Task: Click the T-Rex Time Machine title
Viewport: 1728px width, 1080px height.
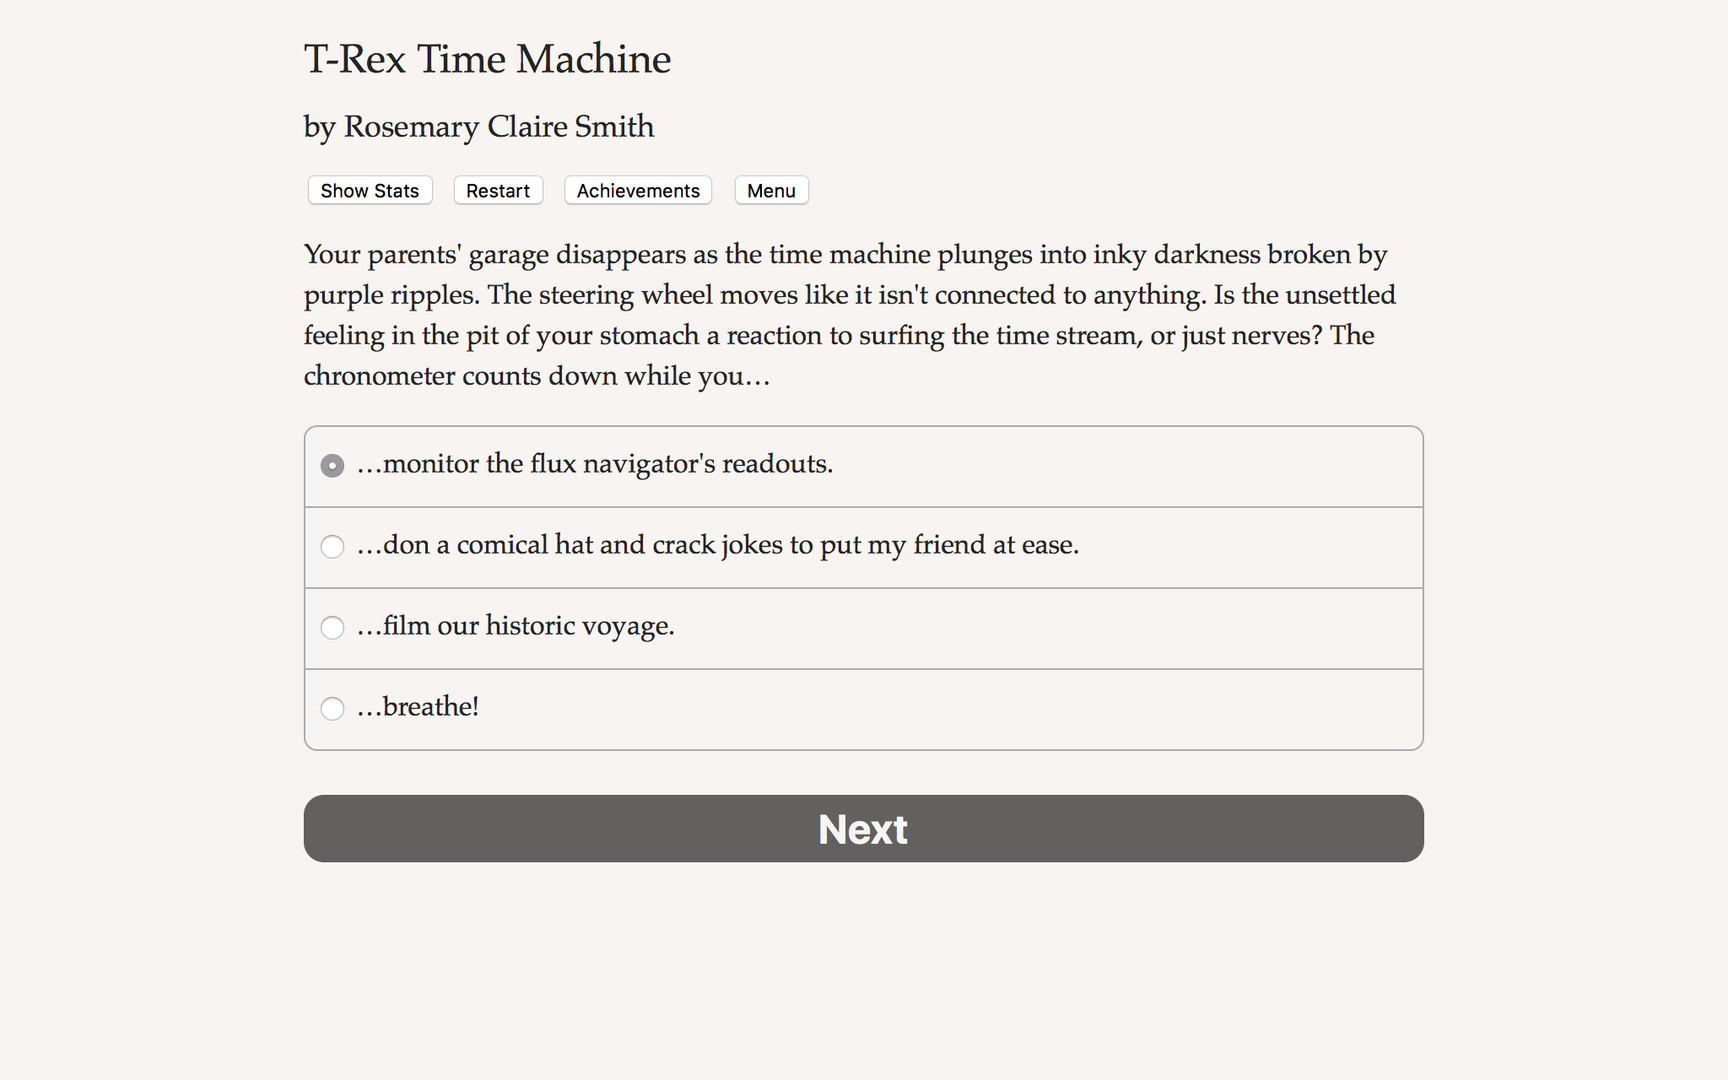Action: click(x=487, y=59)
